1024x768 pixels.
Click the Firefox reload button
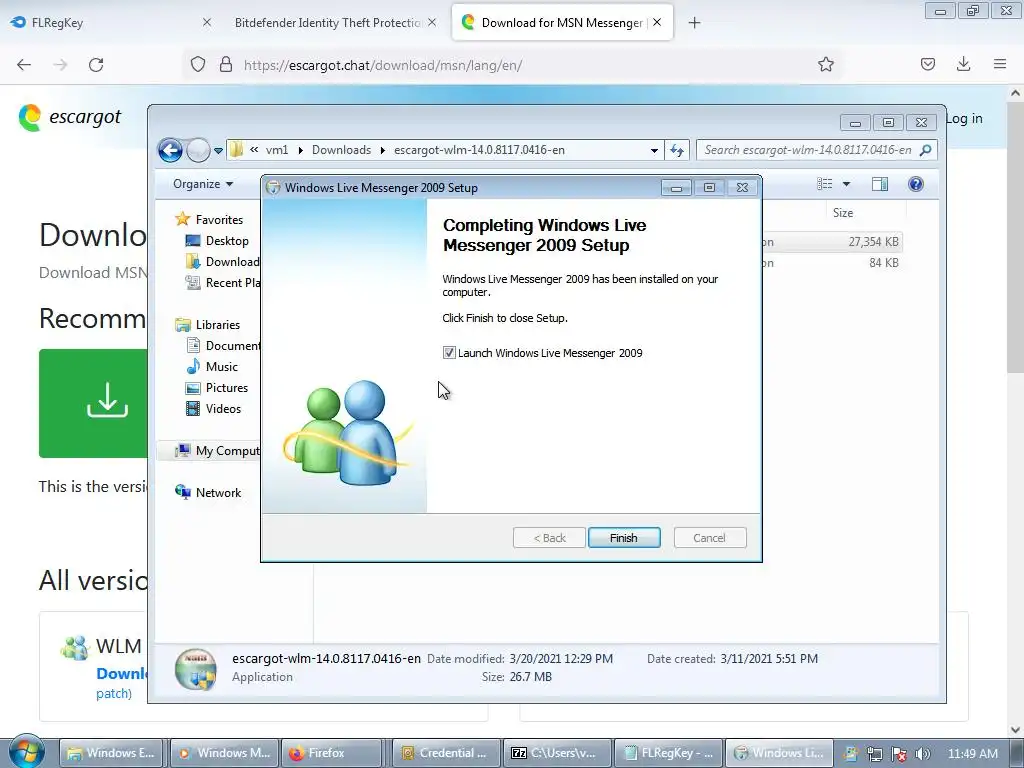pos(96,65)
